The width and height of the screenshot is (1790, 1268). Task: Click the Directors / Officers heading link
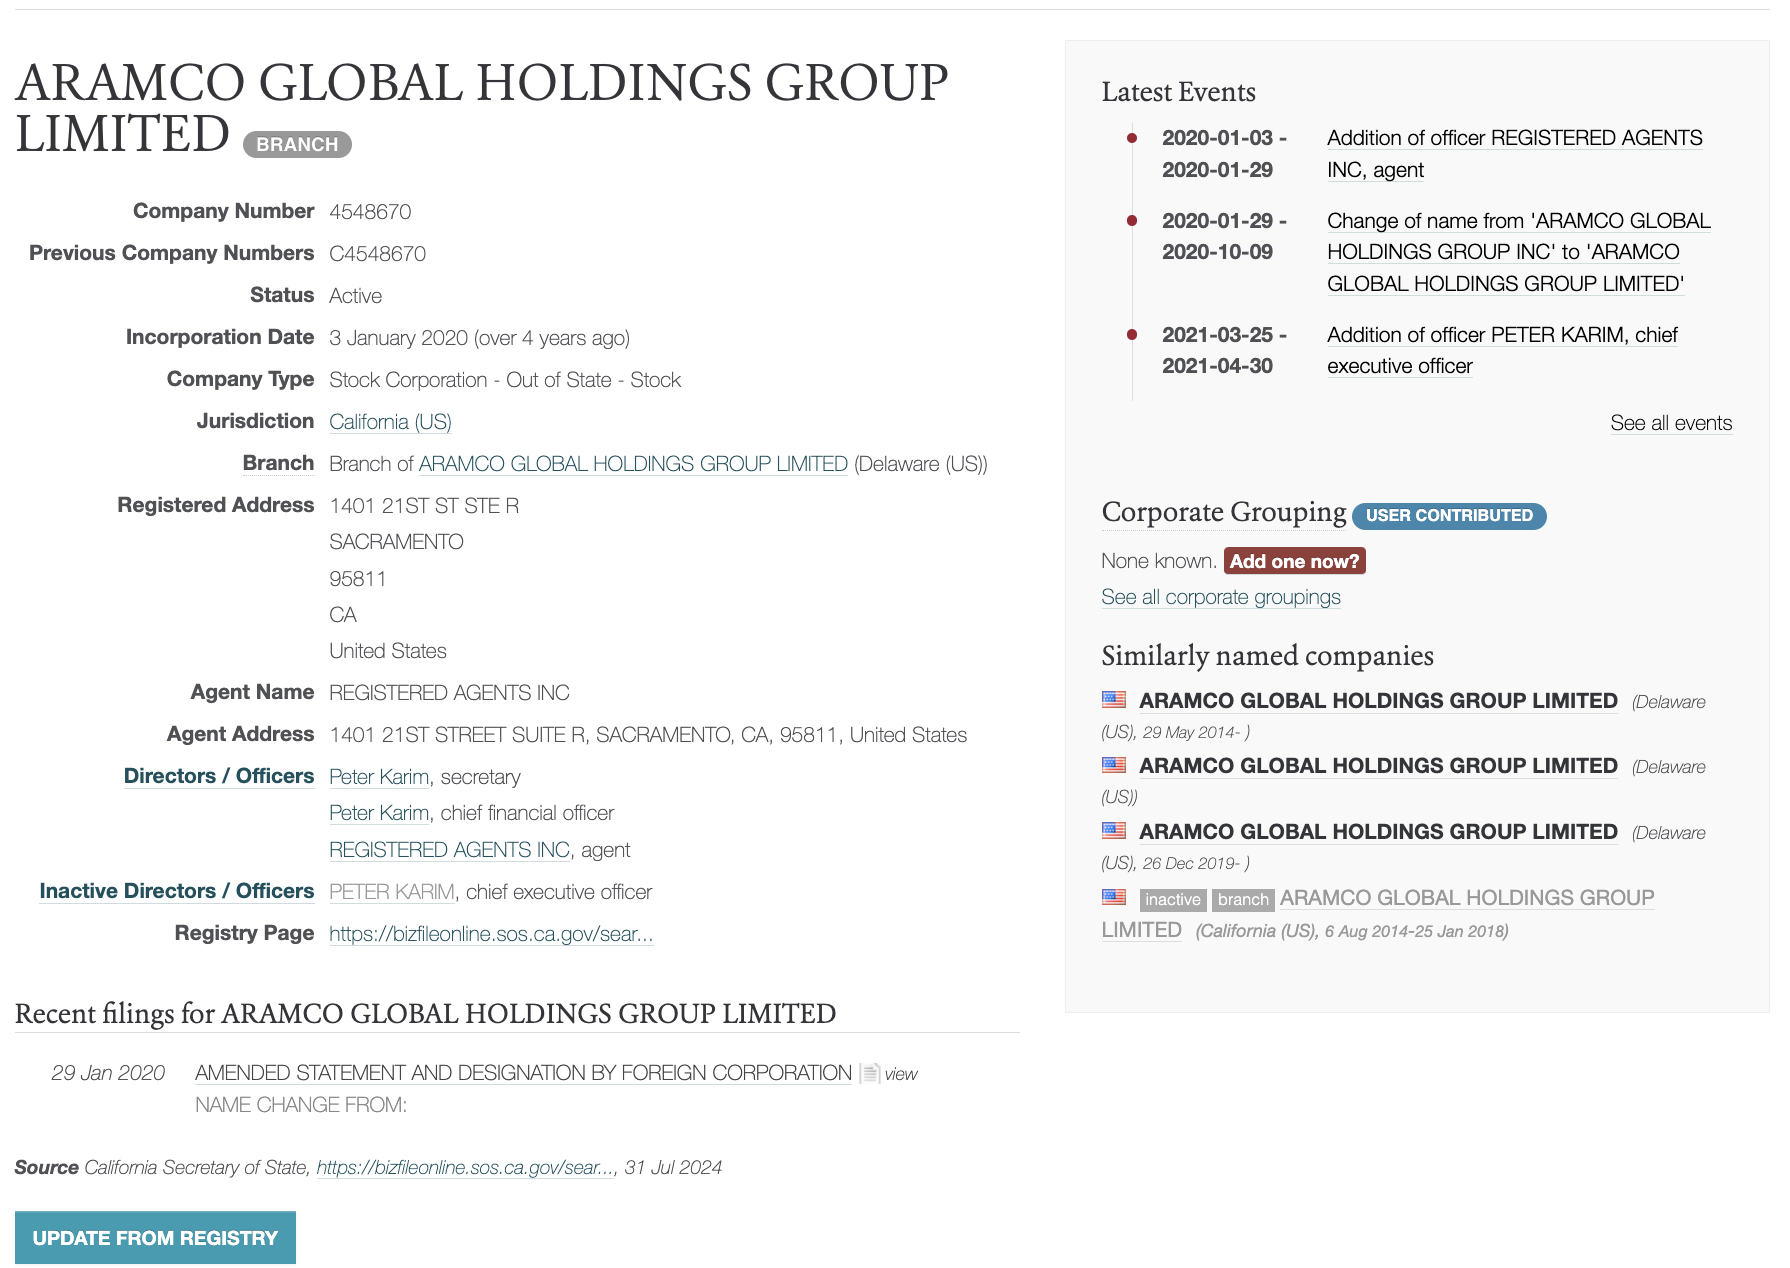[218, 776]
